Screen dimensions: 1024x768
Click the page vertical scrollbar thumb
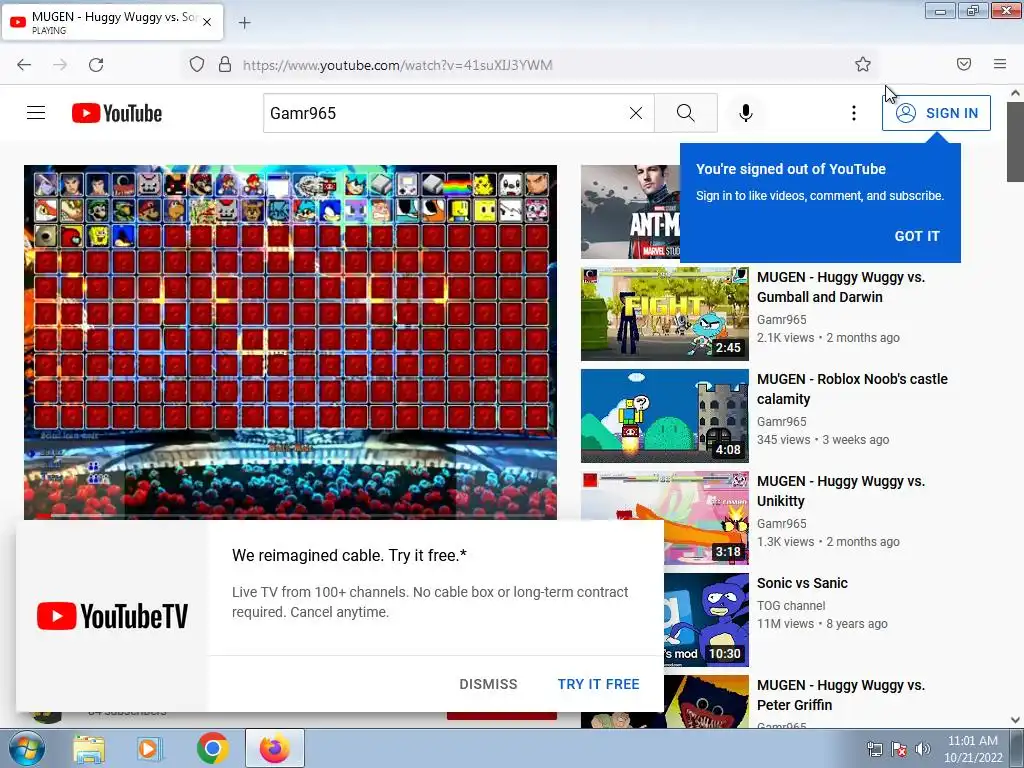tap(1015, 142)
